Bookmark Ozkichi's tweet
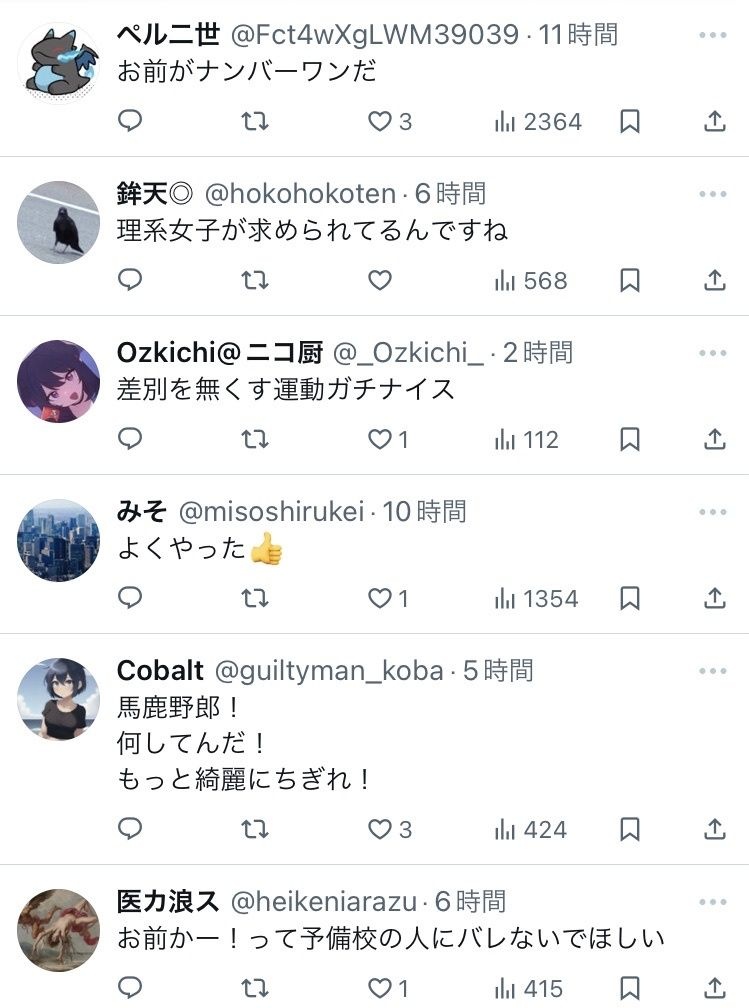Screen dimensions: 749x1008 (x=629, y=439)
